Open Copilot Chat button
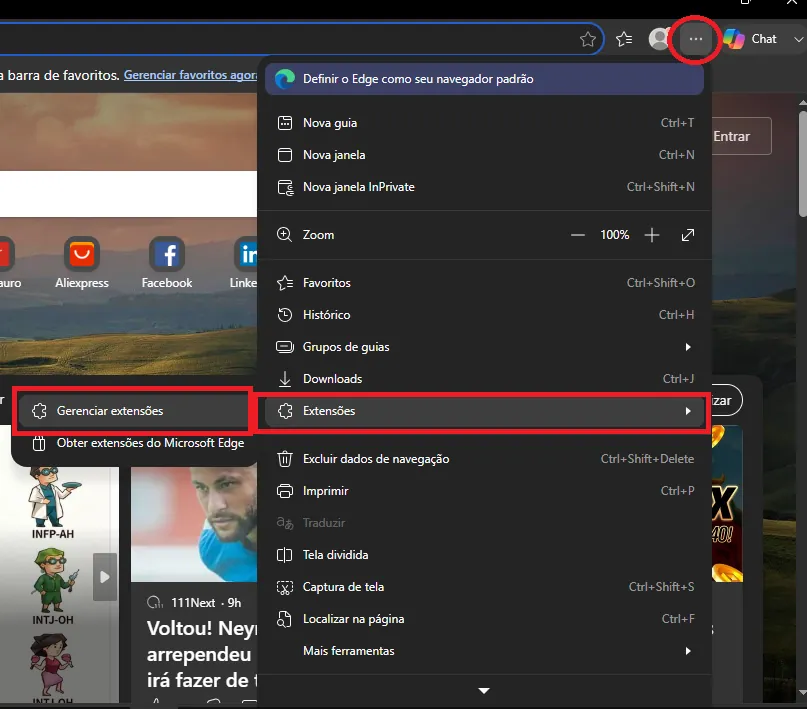 click(x=750, y=39)
